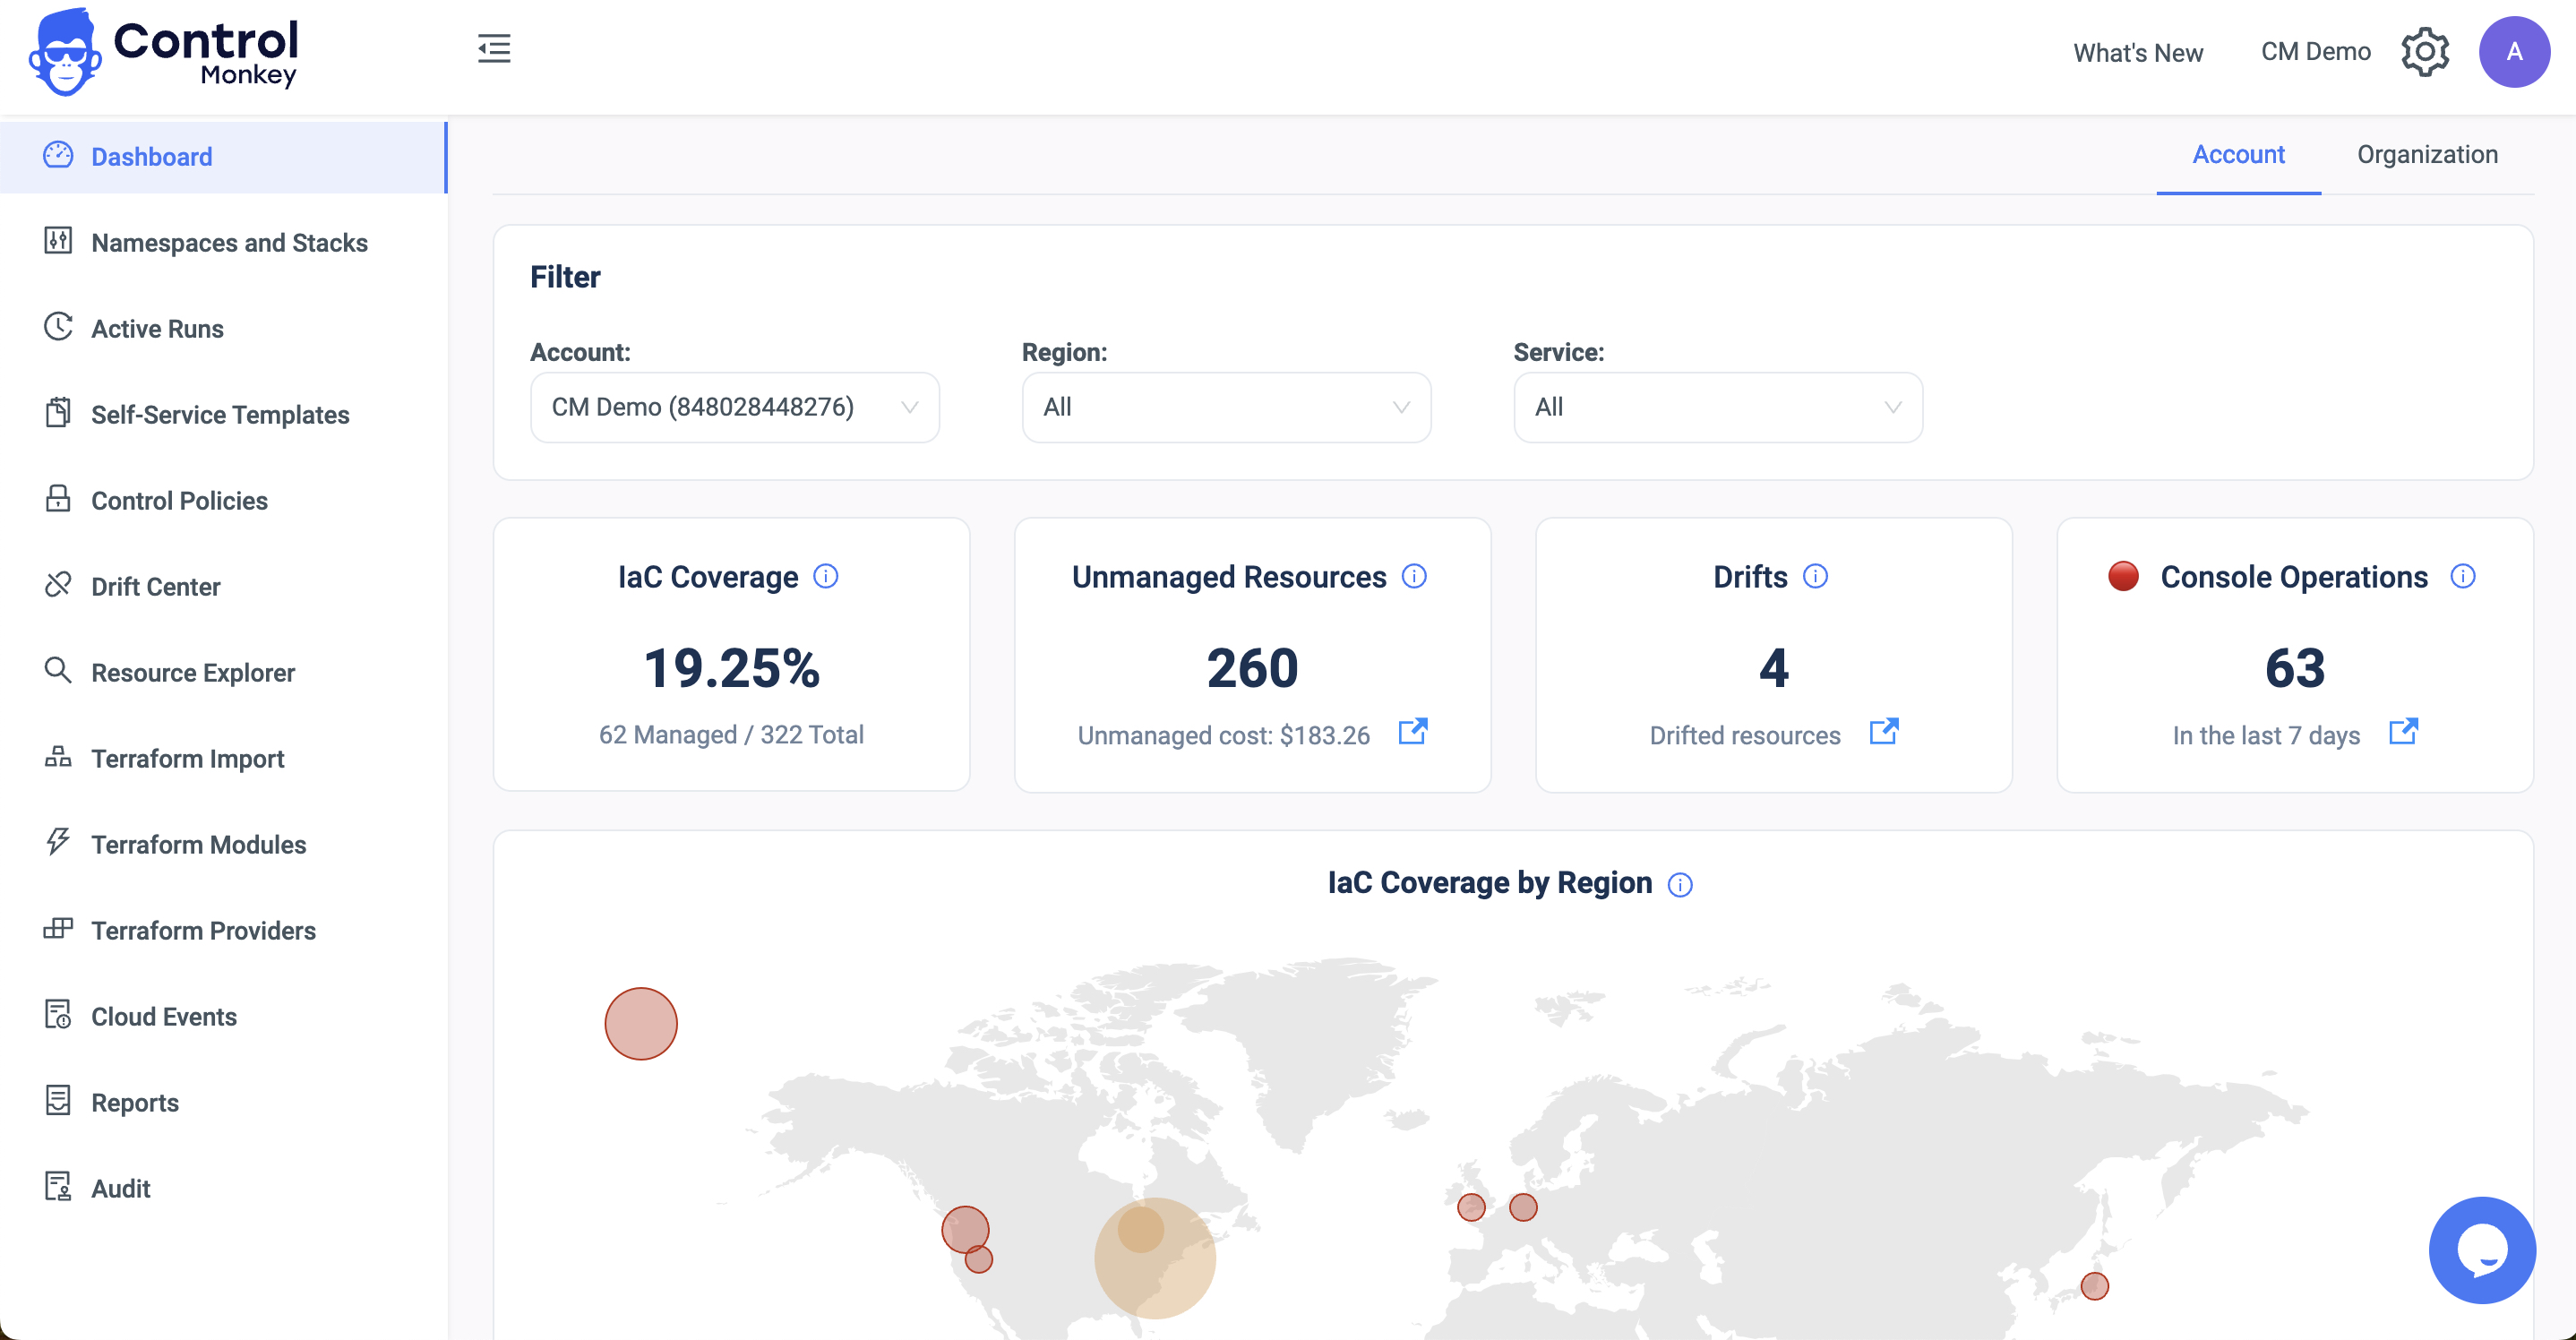Click info icon beside IaC Coverage by Region

click(1680, 884)
